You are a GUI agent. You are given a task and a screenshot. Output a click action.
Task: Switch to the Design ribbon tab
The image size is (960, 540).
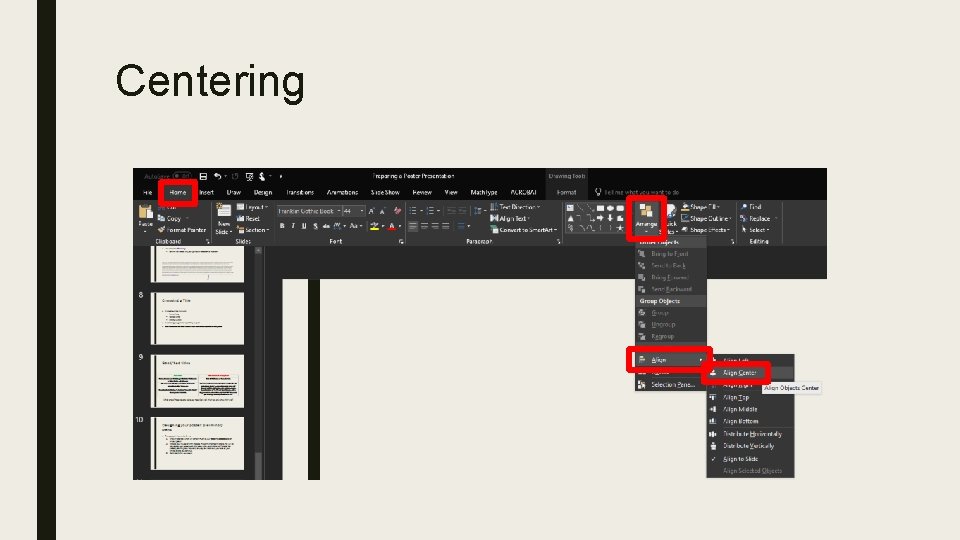point(263,192)
